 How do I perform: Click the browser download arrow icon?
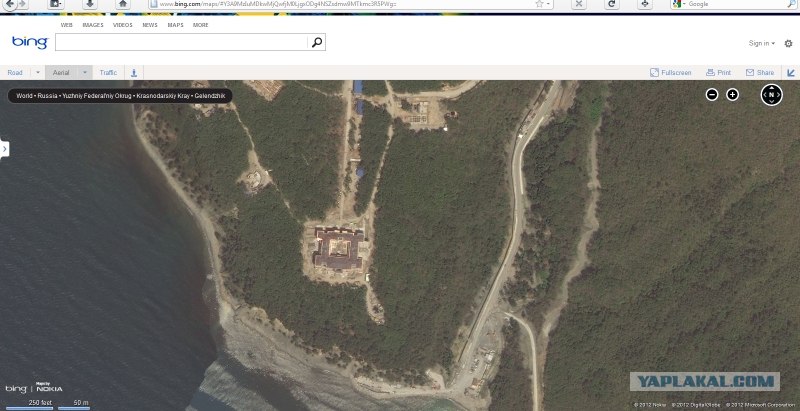point(89,4)
